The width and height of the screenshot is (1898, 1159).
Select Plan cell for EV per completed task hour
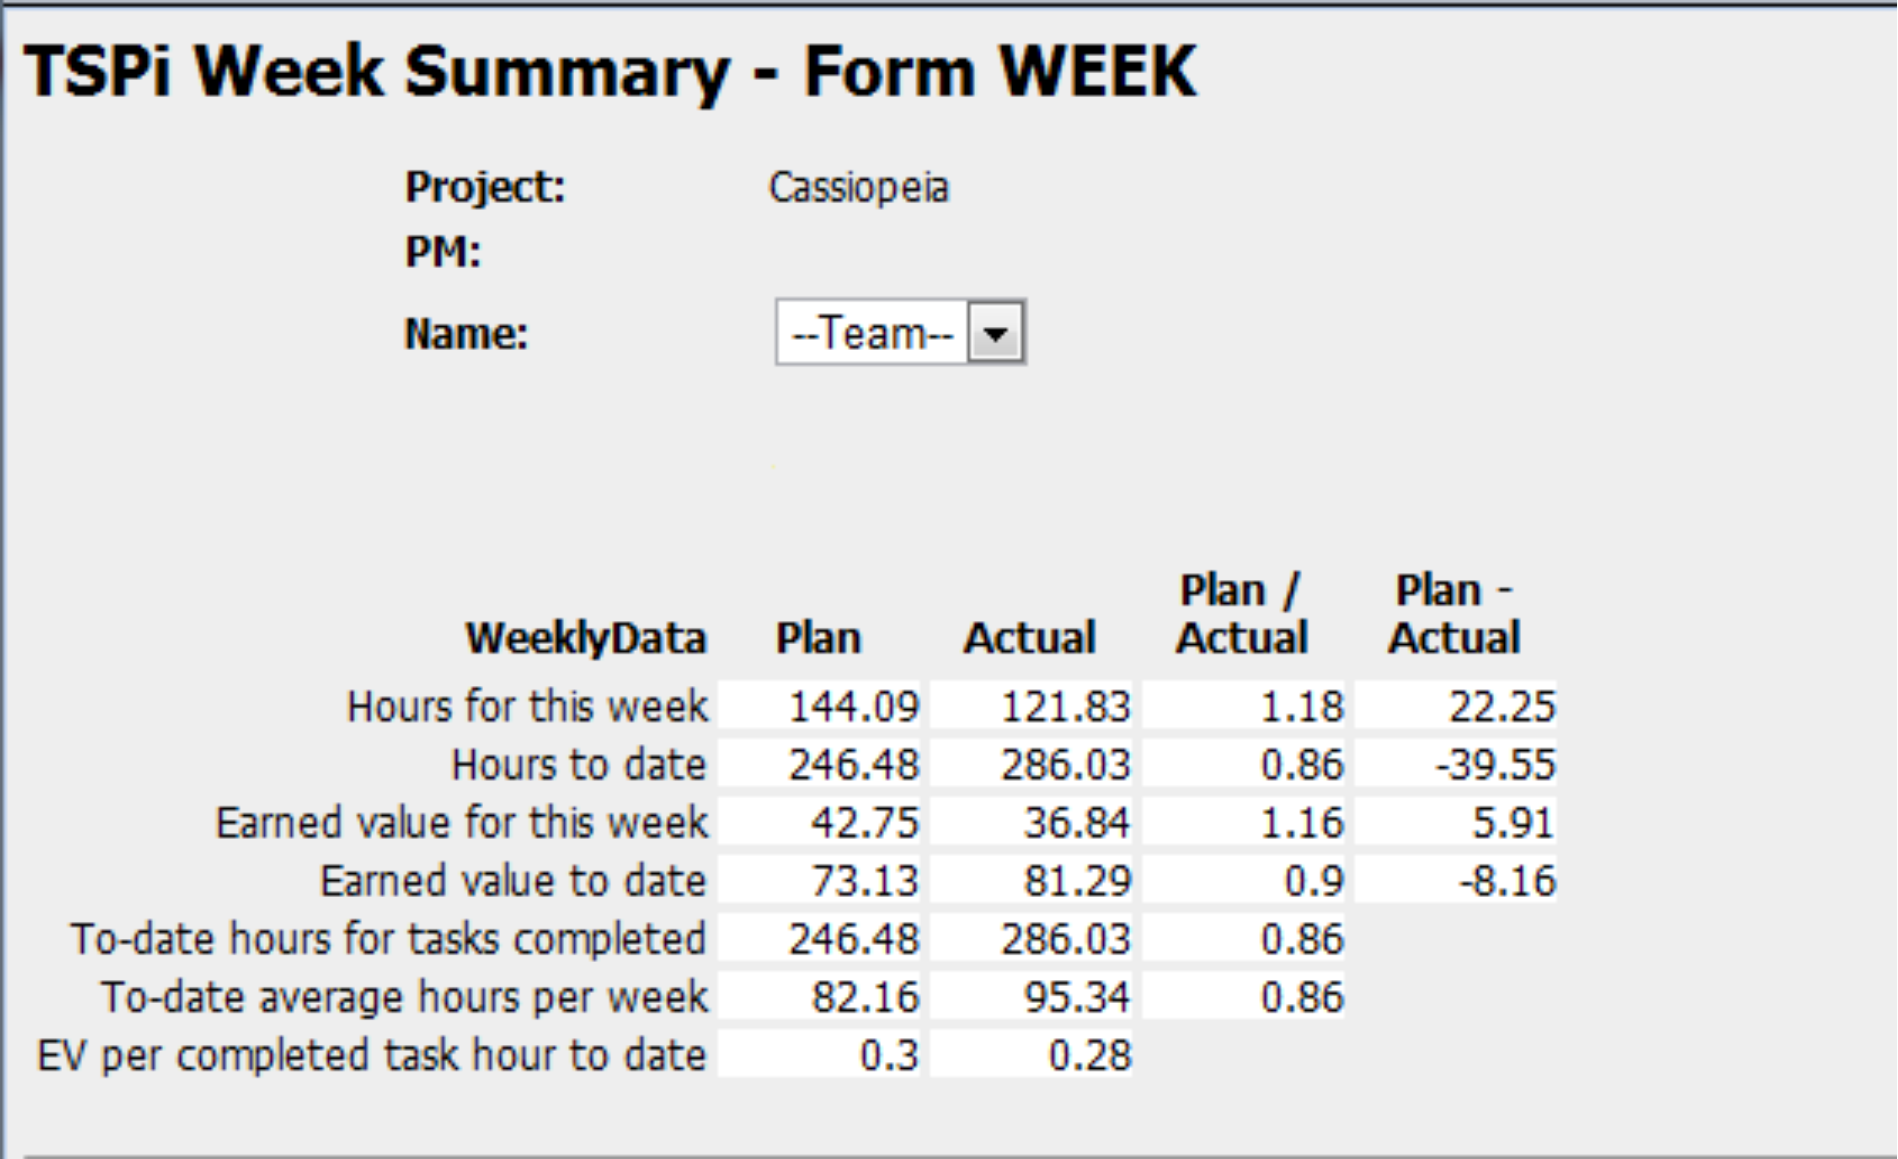[x=823, y=1055]
